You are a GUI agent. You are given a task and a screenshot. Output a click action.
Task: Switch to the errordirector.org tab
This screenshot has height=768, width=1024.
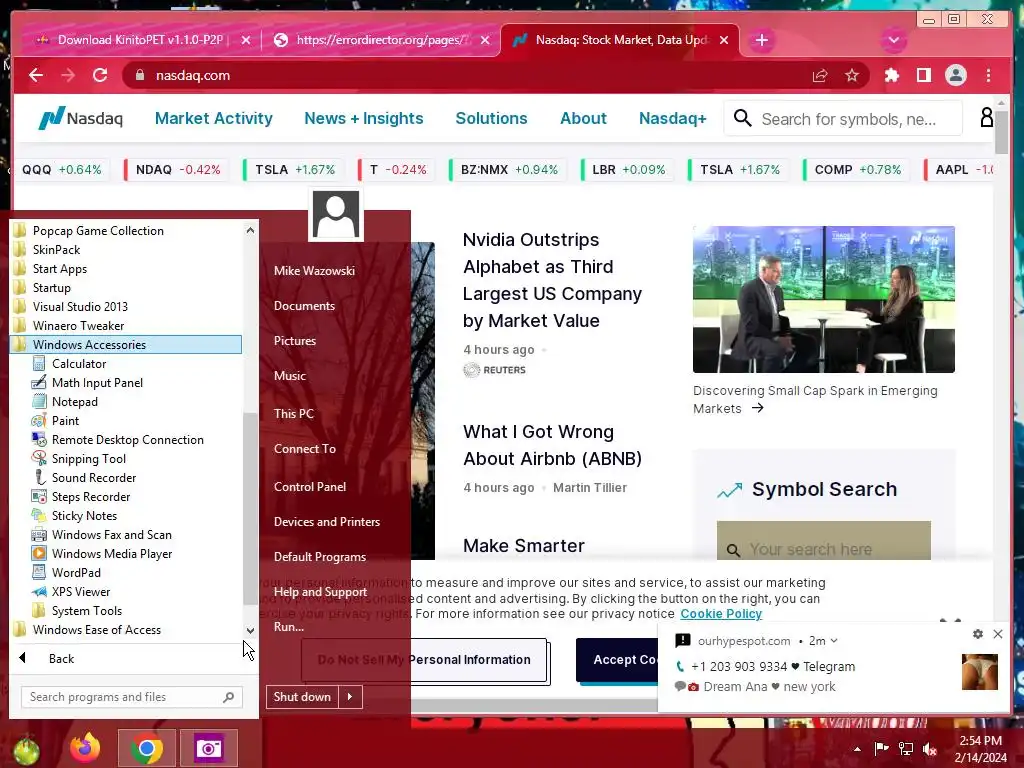pos(381,40)
